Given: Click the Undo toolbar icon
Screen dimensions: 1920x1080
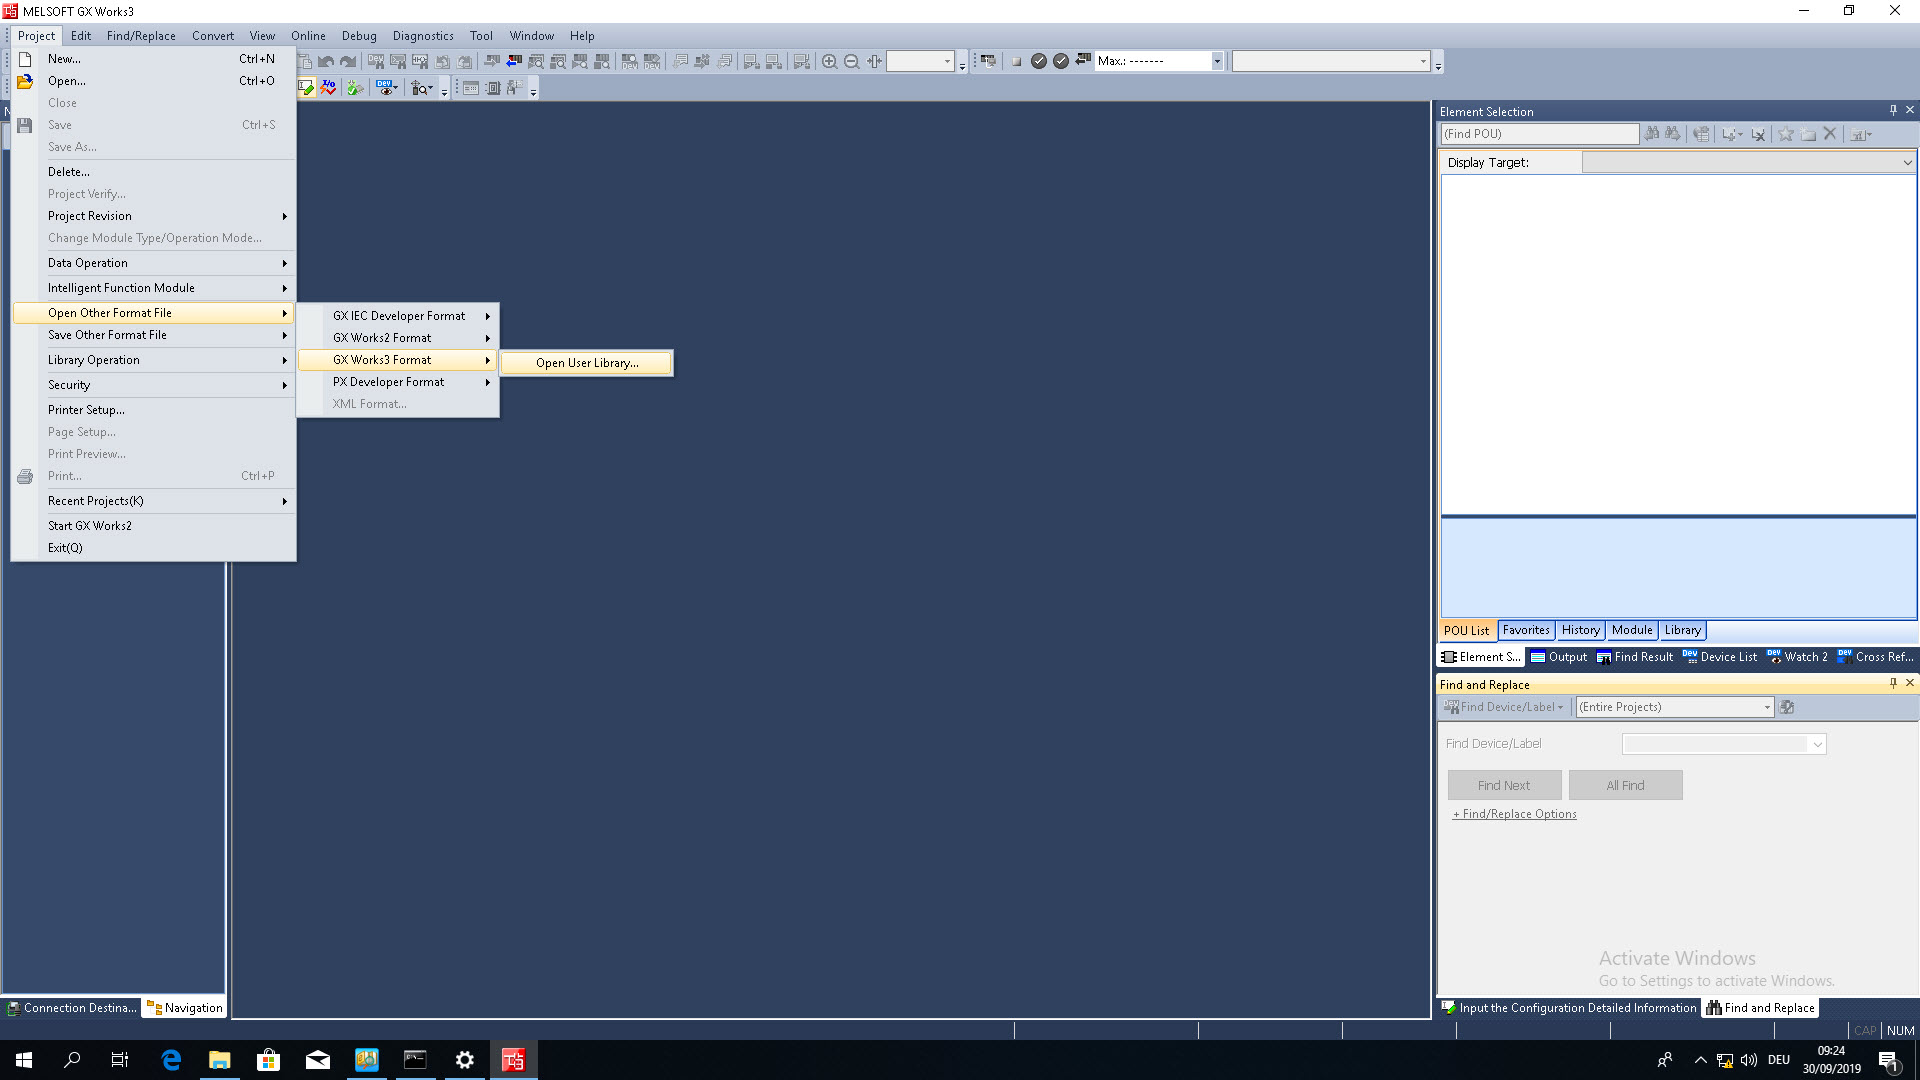Looking at the screenshot, I should [326, 61].
